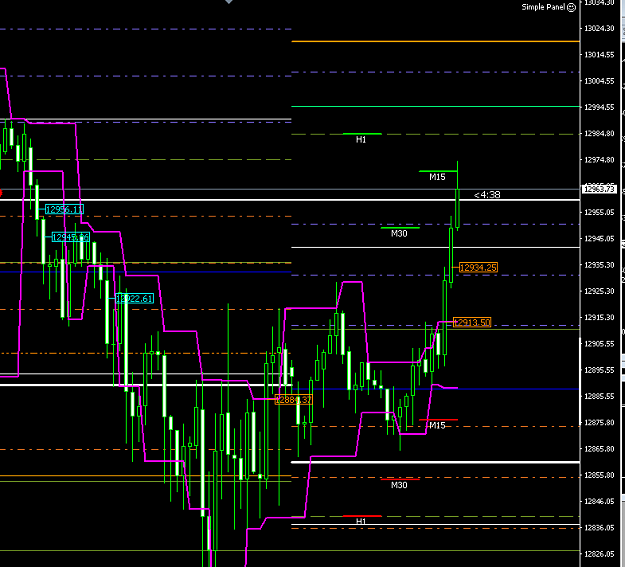The width and height of the screenshot is (625, 567).
Task: Select the orange 12913.50 price label
Action: [x=472, y=322]
